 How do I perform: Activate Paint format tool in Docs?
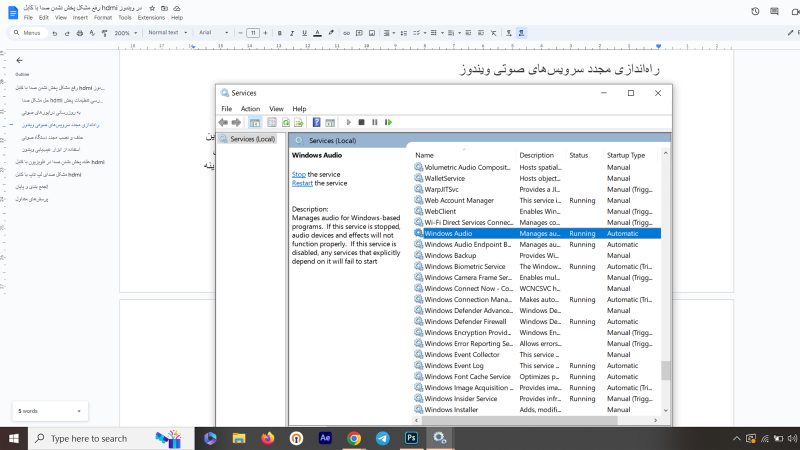pos(105,33)
